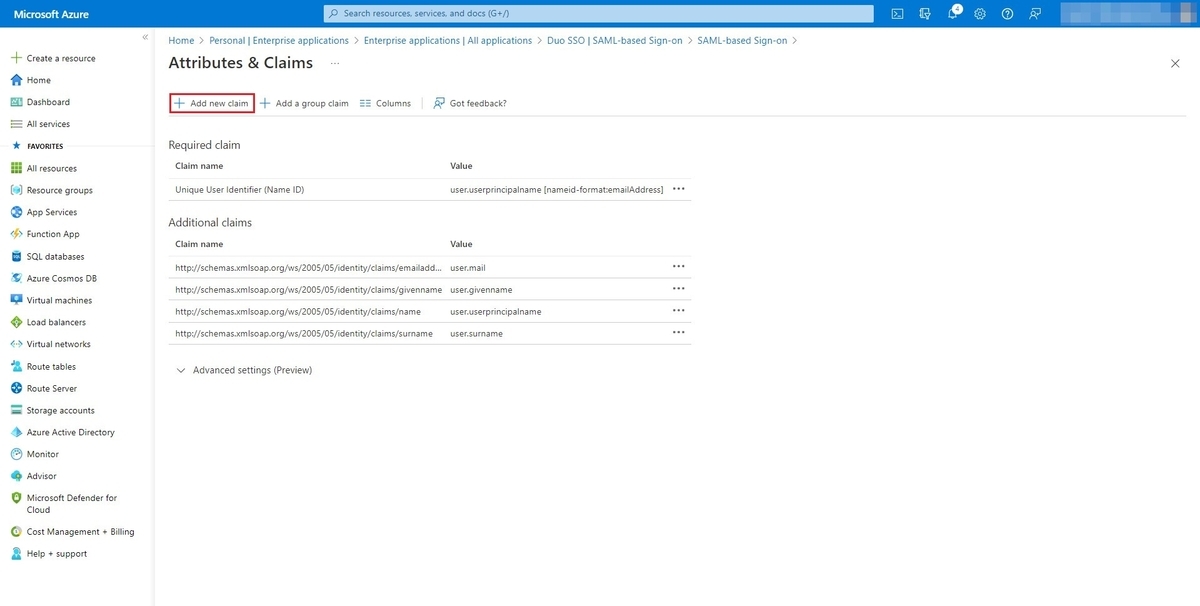This screenshot has height=606, width=1200.
Task: Open ellipsis menu for emailaddress claim row
Action: pos(679,267)
